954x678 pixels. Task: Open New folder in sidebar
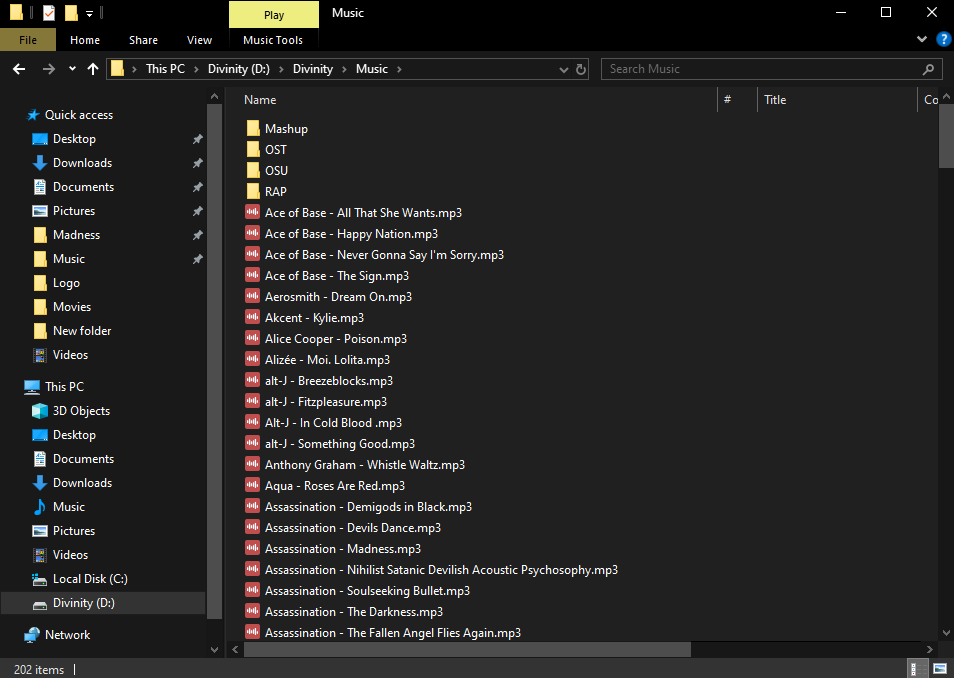point(82,331)
